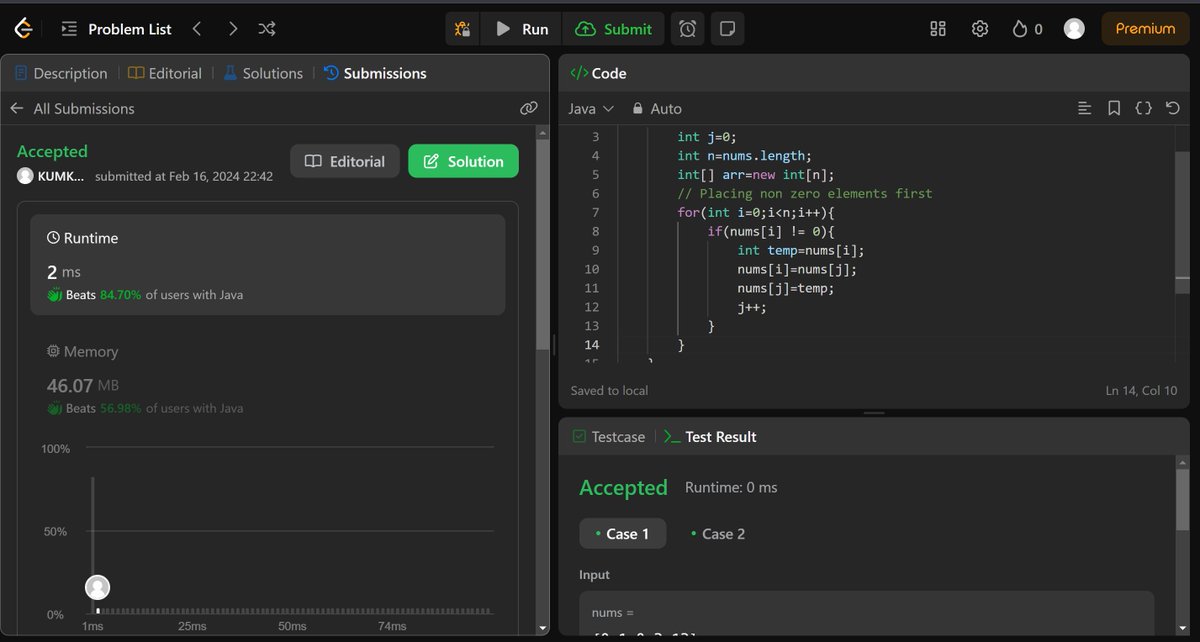Reset the code to default with revert icon
The image size is (1200, 642).
[x=1172, y=107]
